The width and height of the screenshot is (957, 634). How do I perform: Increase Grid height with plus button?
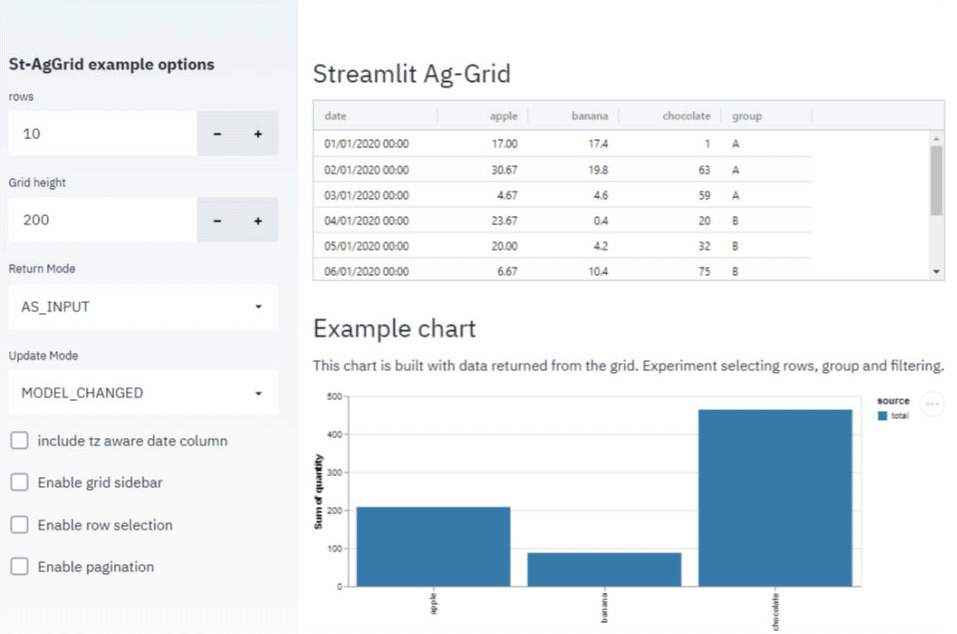(x=257, y=221)
